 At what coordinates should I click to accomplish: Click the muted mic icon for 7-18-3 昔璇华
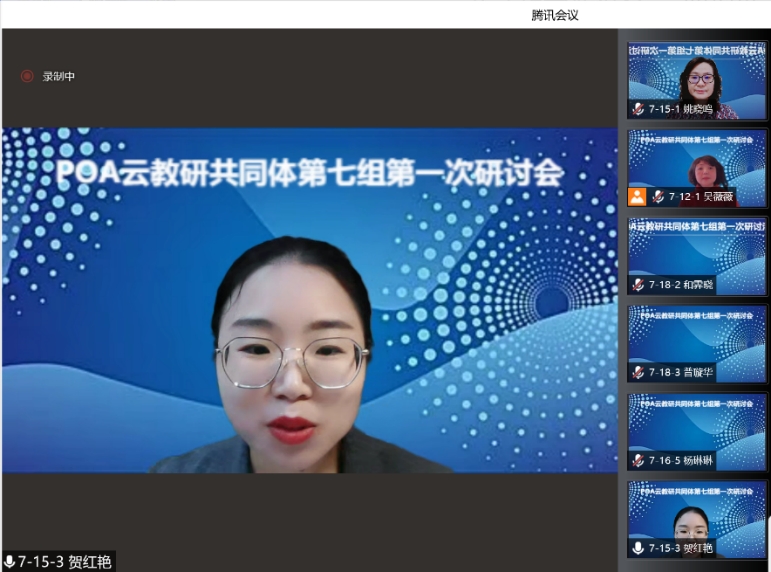point(638,373)
